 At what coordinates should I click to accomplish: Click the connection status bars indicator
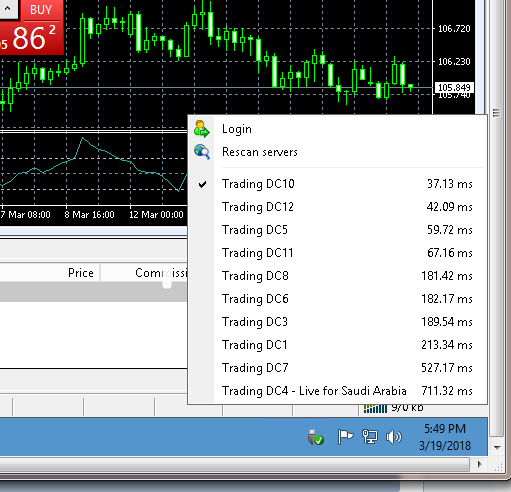[375, 408]
